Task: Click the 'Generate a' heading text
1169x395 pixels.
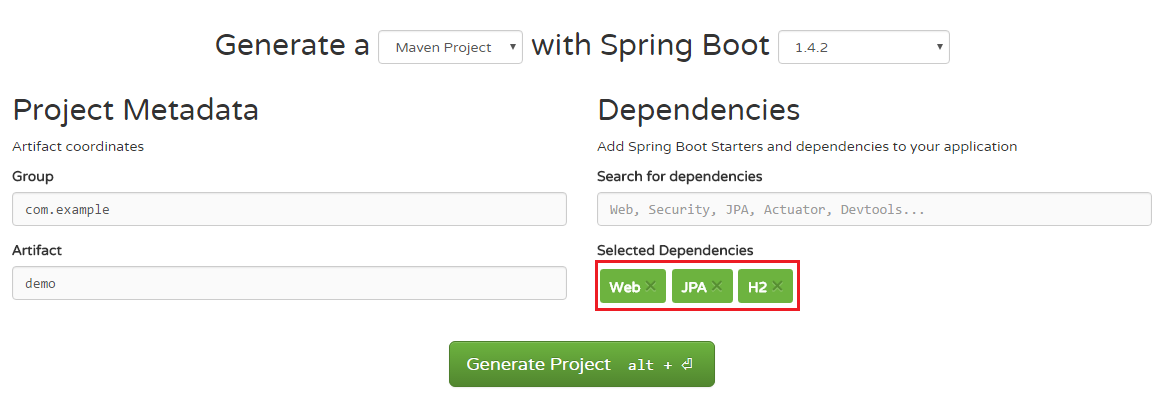Action: 292,45
